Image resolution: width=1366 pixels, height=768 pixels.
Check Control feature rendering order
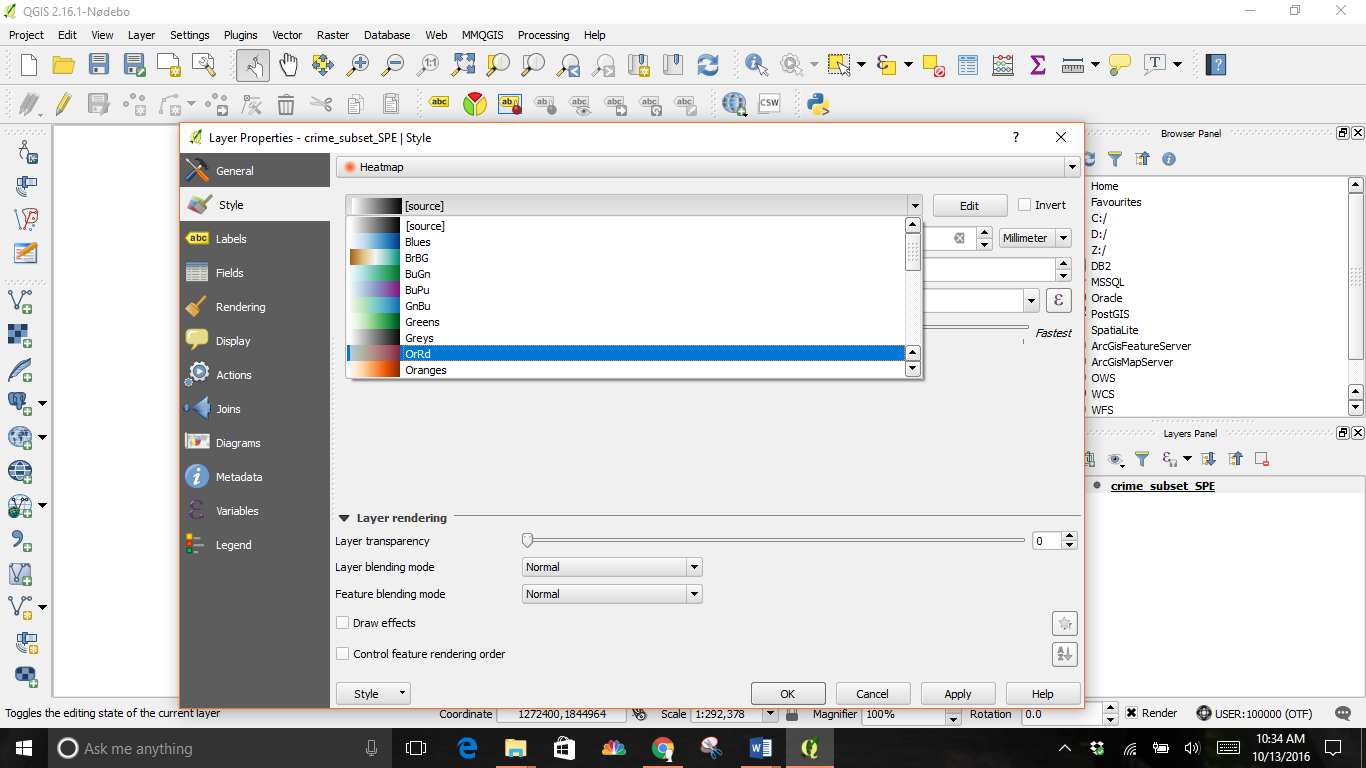tap(344, 653)
